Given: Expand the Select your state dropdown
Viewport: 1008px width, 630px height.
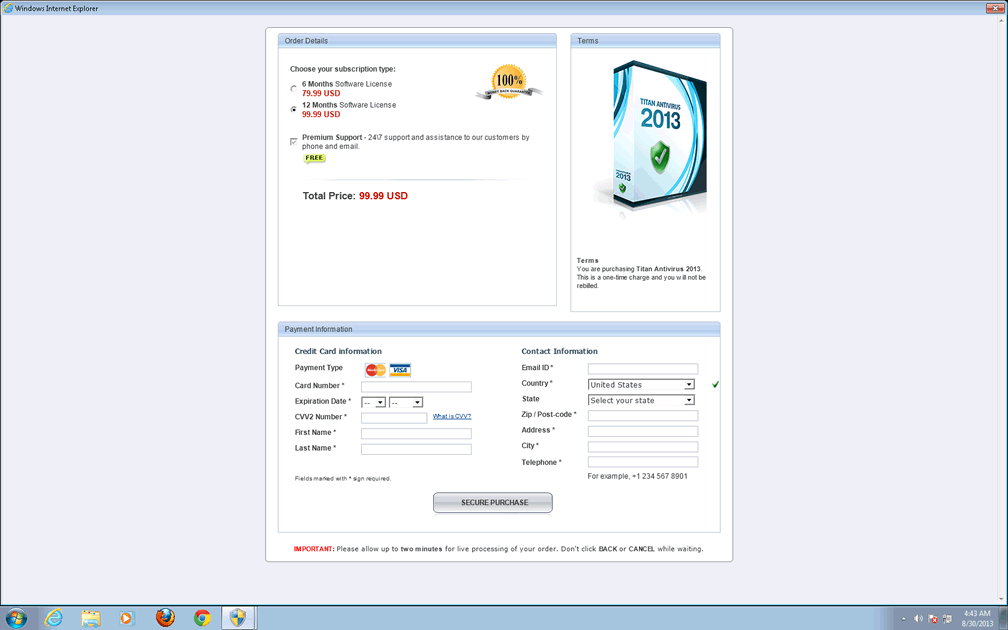Looking at the screenshot, I should click(x=641, y=400).
